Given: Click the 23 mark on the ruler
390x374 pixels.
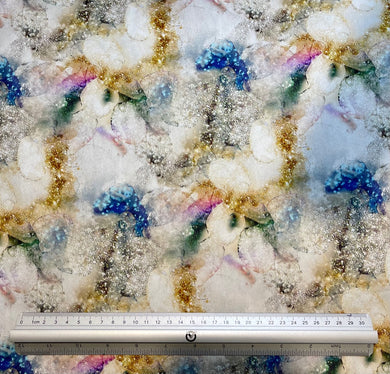Looking at the screenshot, I should [x=282, y=323].
